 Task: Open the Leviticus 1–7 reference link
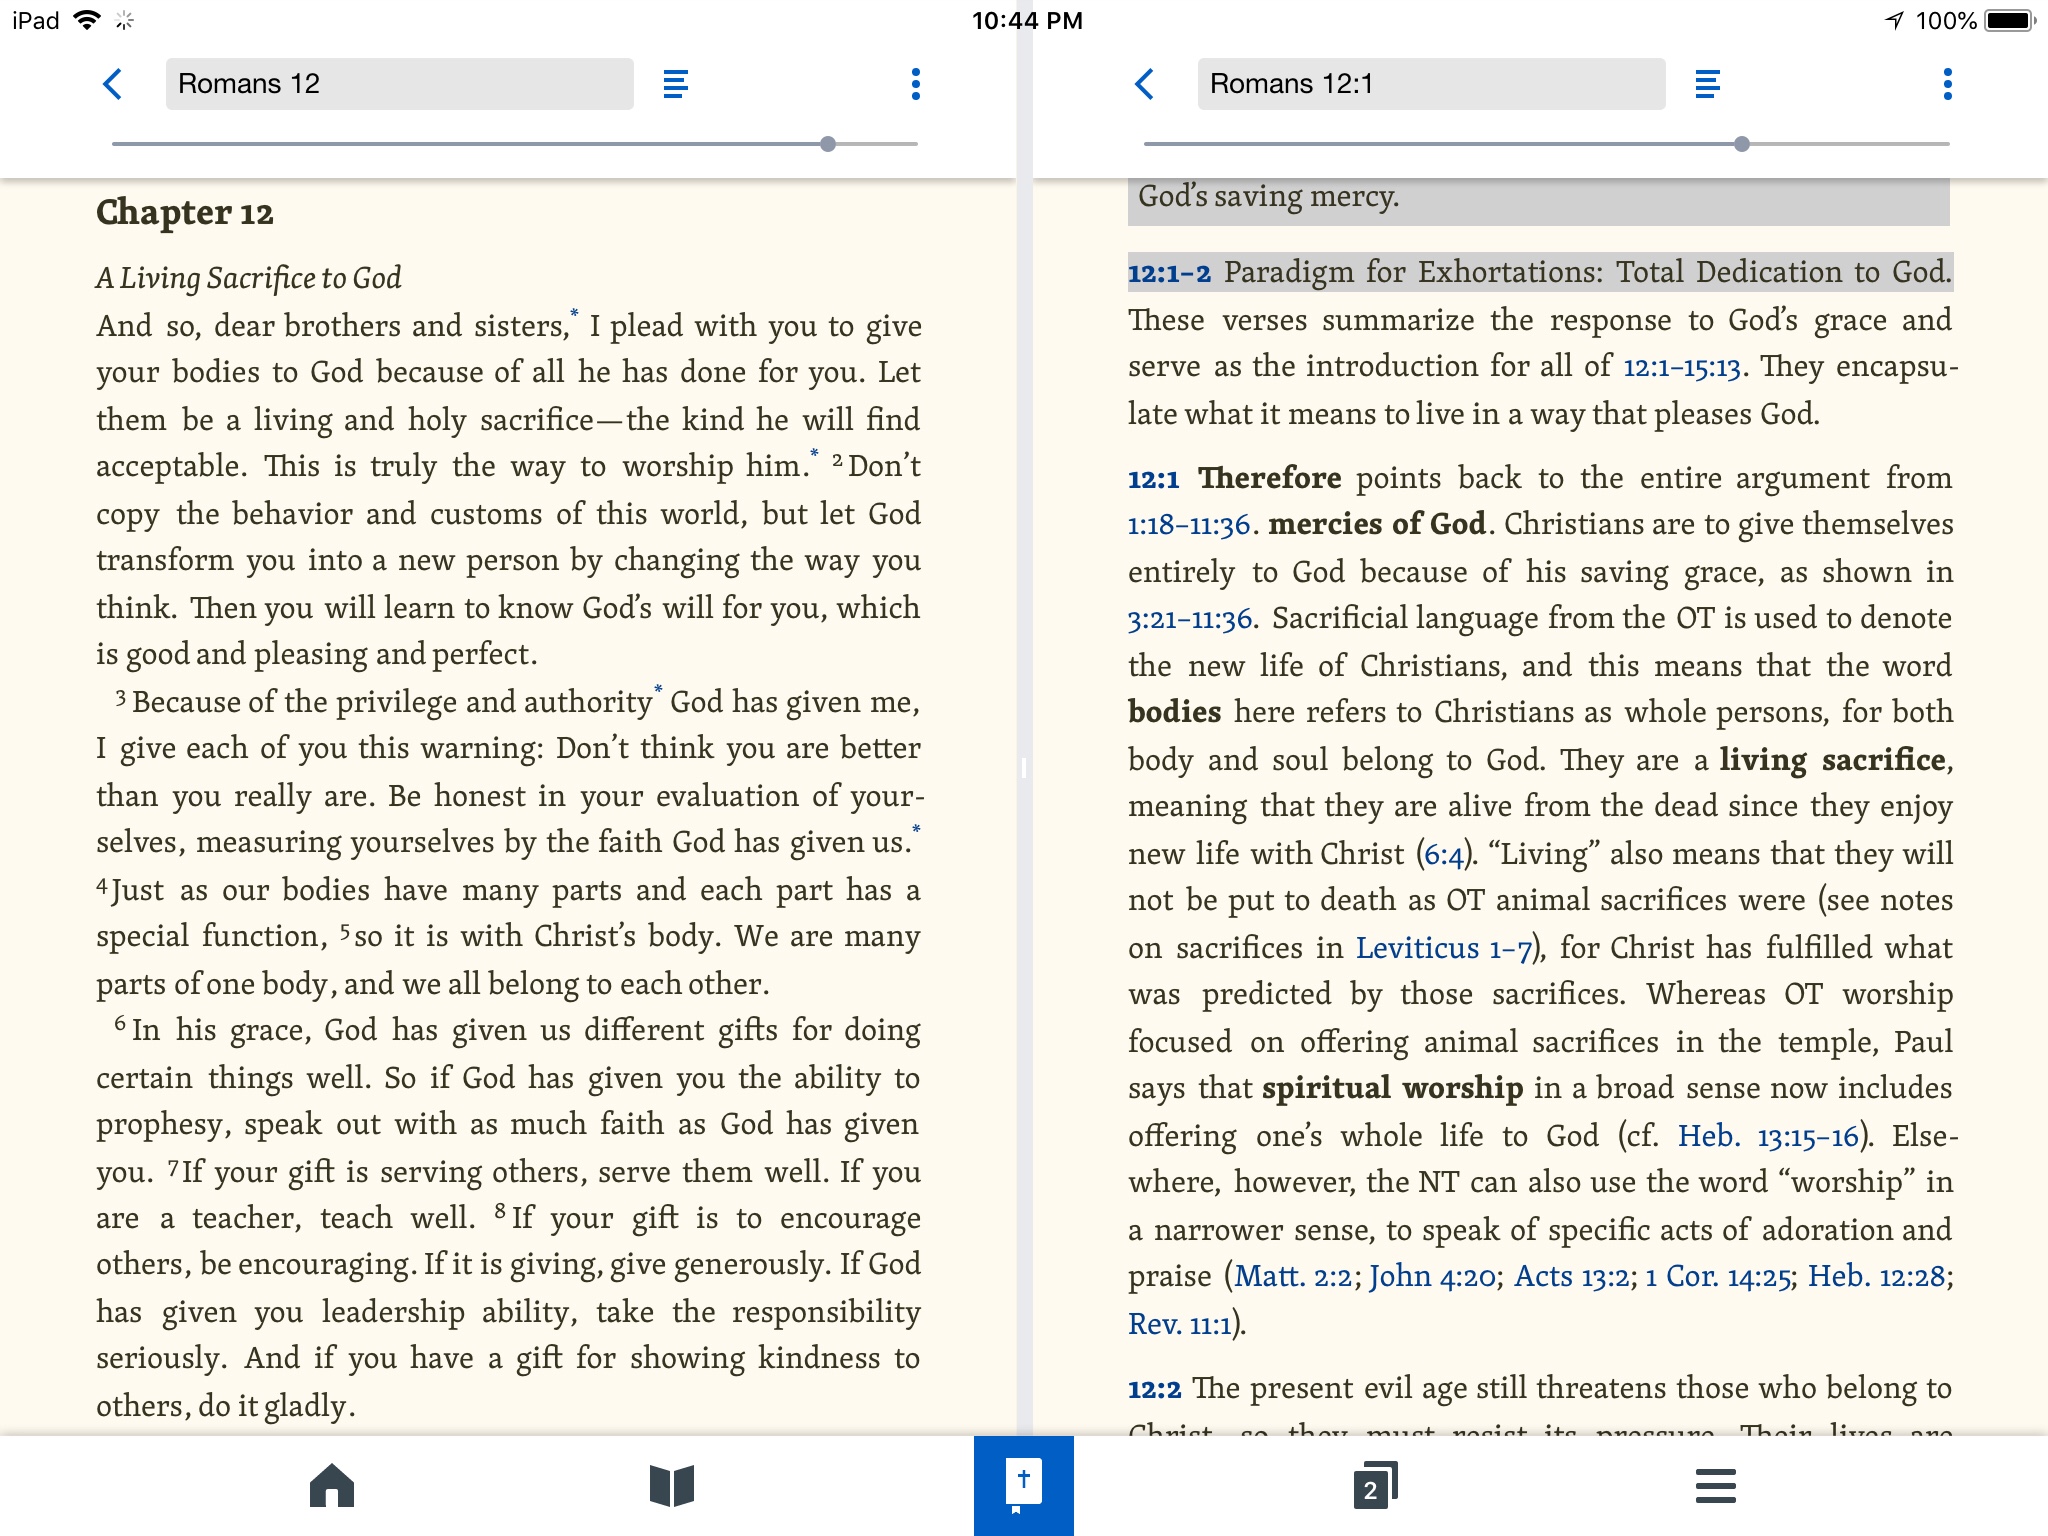(x=1443, y=948)
